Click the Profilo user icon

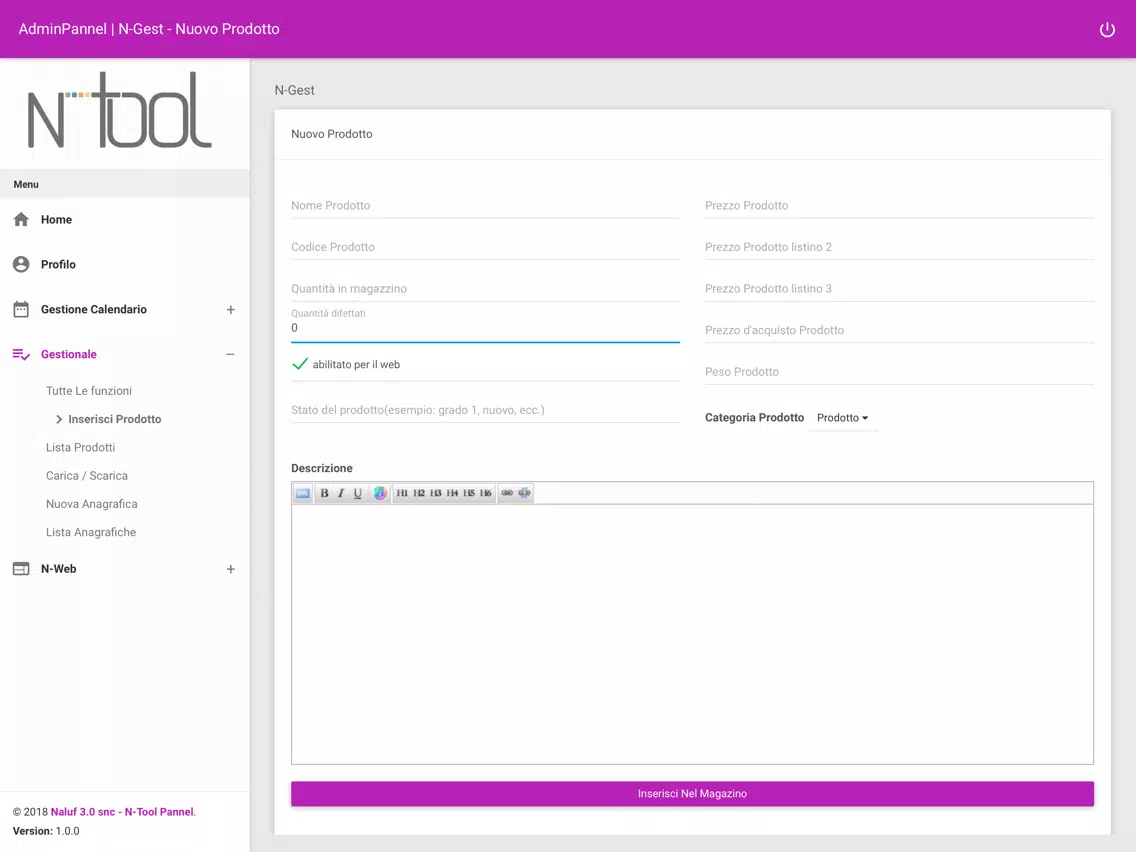point(21,264)
